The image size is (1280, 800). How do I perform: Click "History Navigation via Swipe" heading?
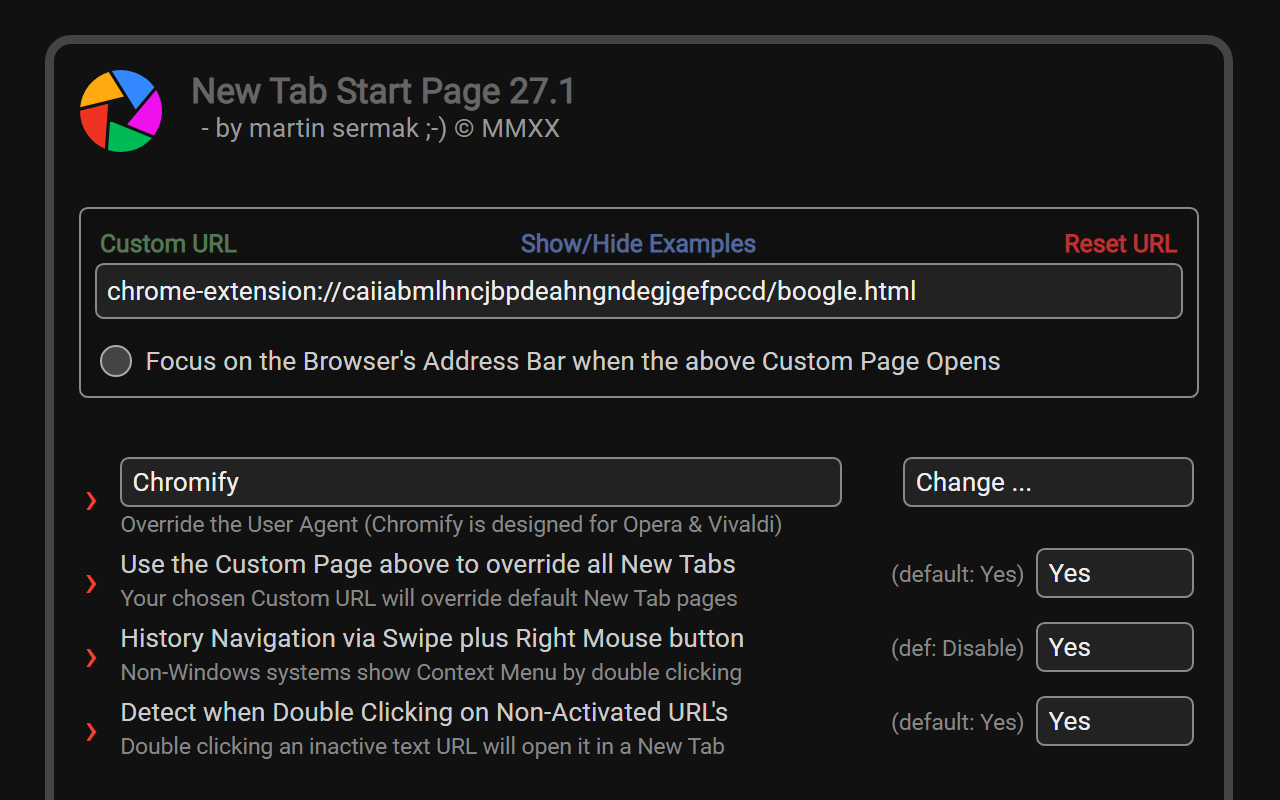pos(432,638)
